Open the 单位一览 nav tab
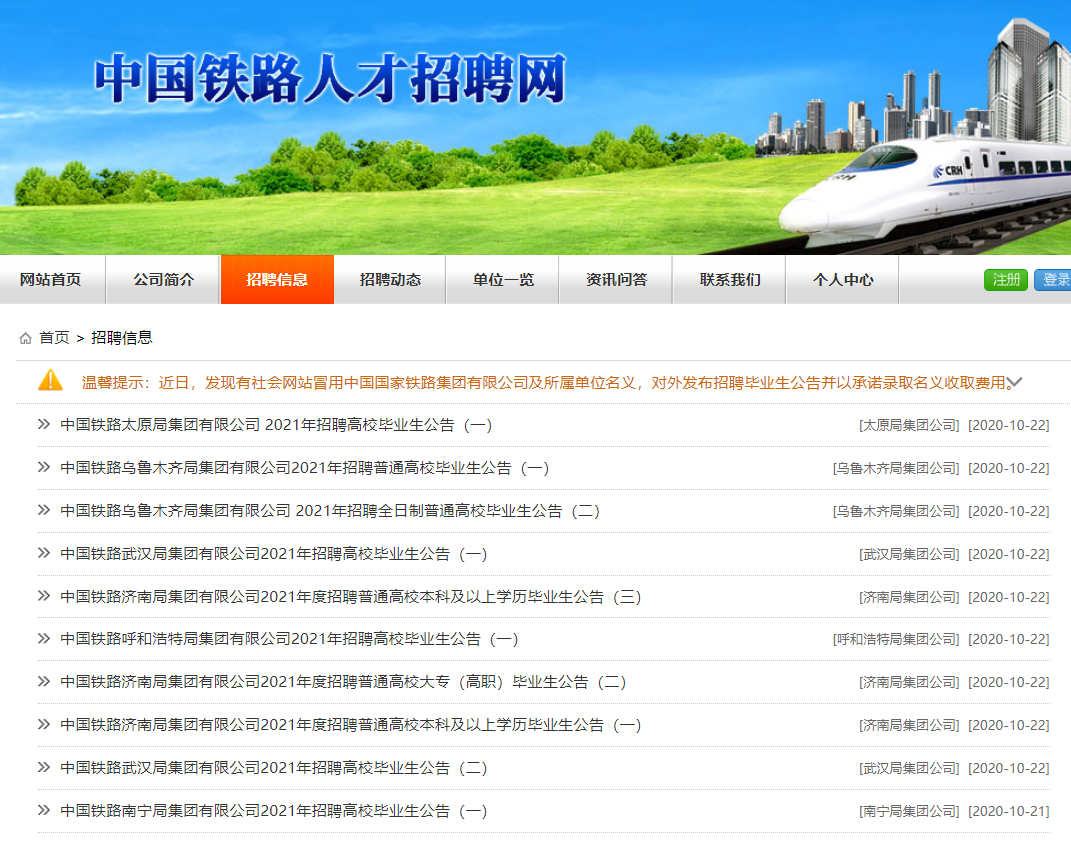 (x=503, y=279)
